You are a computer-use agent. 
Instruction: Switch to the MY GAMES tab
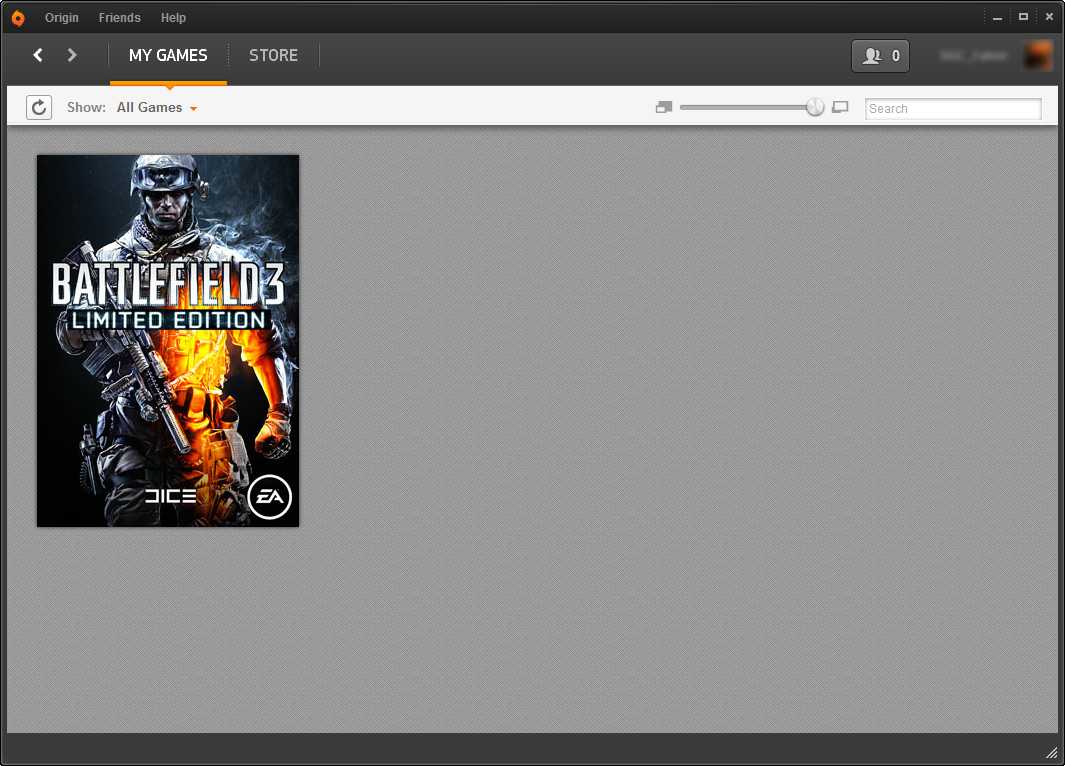[168, 56]
